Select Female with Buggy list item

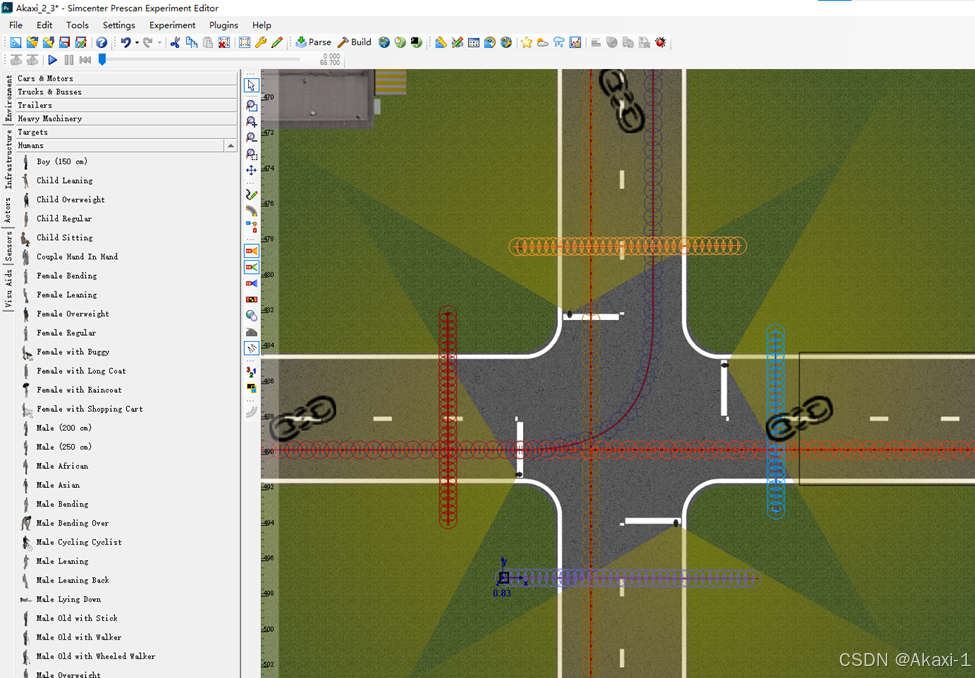[x=73, y=352]
